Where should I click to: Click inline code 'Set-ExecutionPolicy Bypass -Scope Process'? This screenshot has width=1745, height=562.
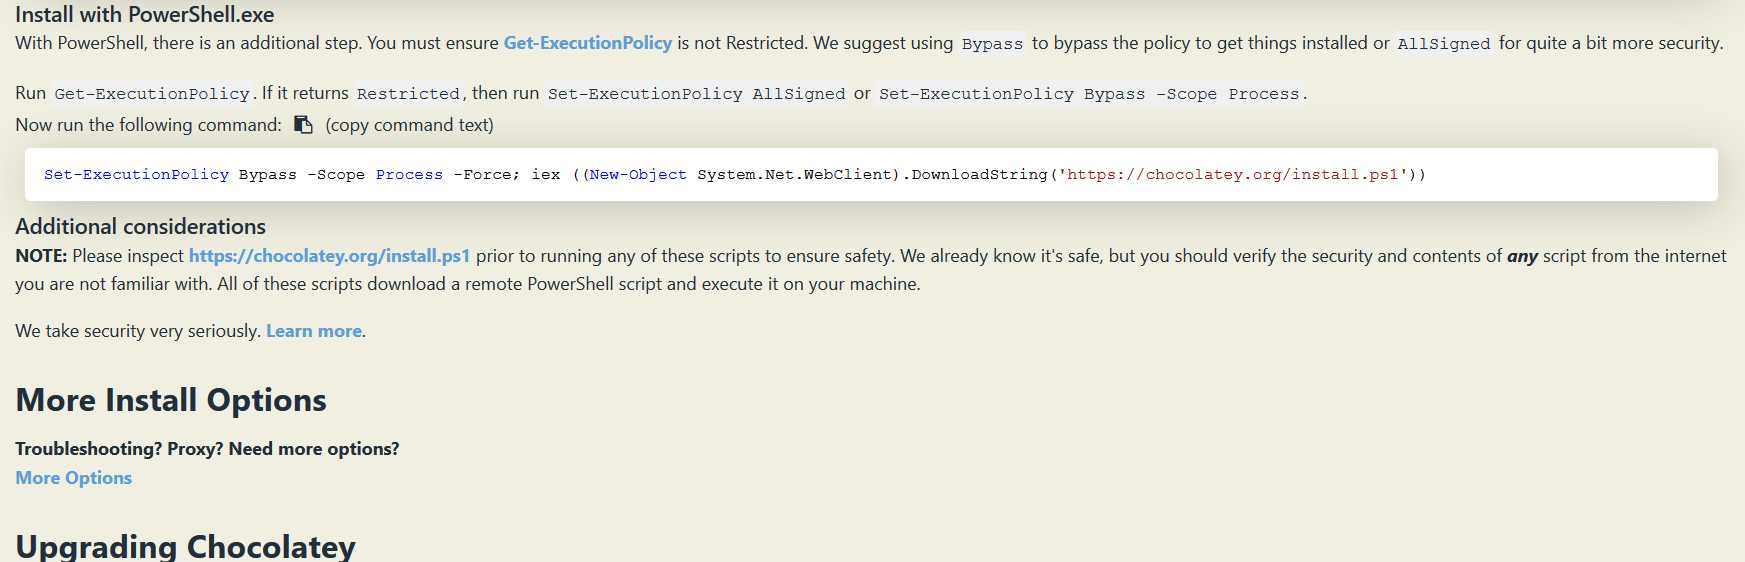coord(1089,94)
